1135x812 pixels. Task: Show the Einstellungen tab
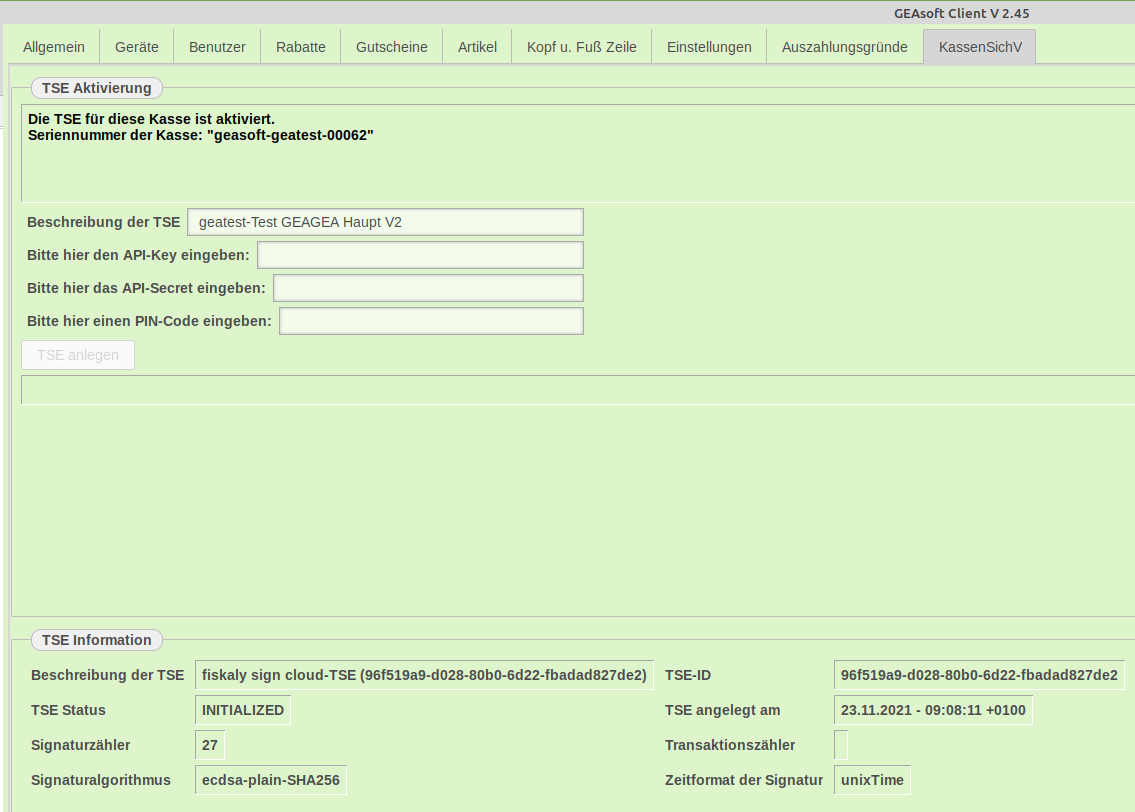click(709, 47)
